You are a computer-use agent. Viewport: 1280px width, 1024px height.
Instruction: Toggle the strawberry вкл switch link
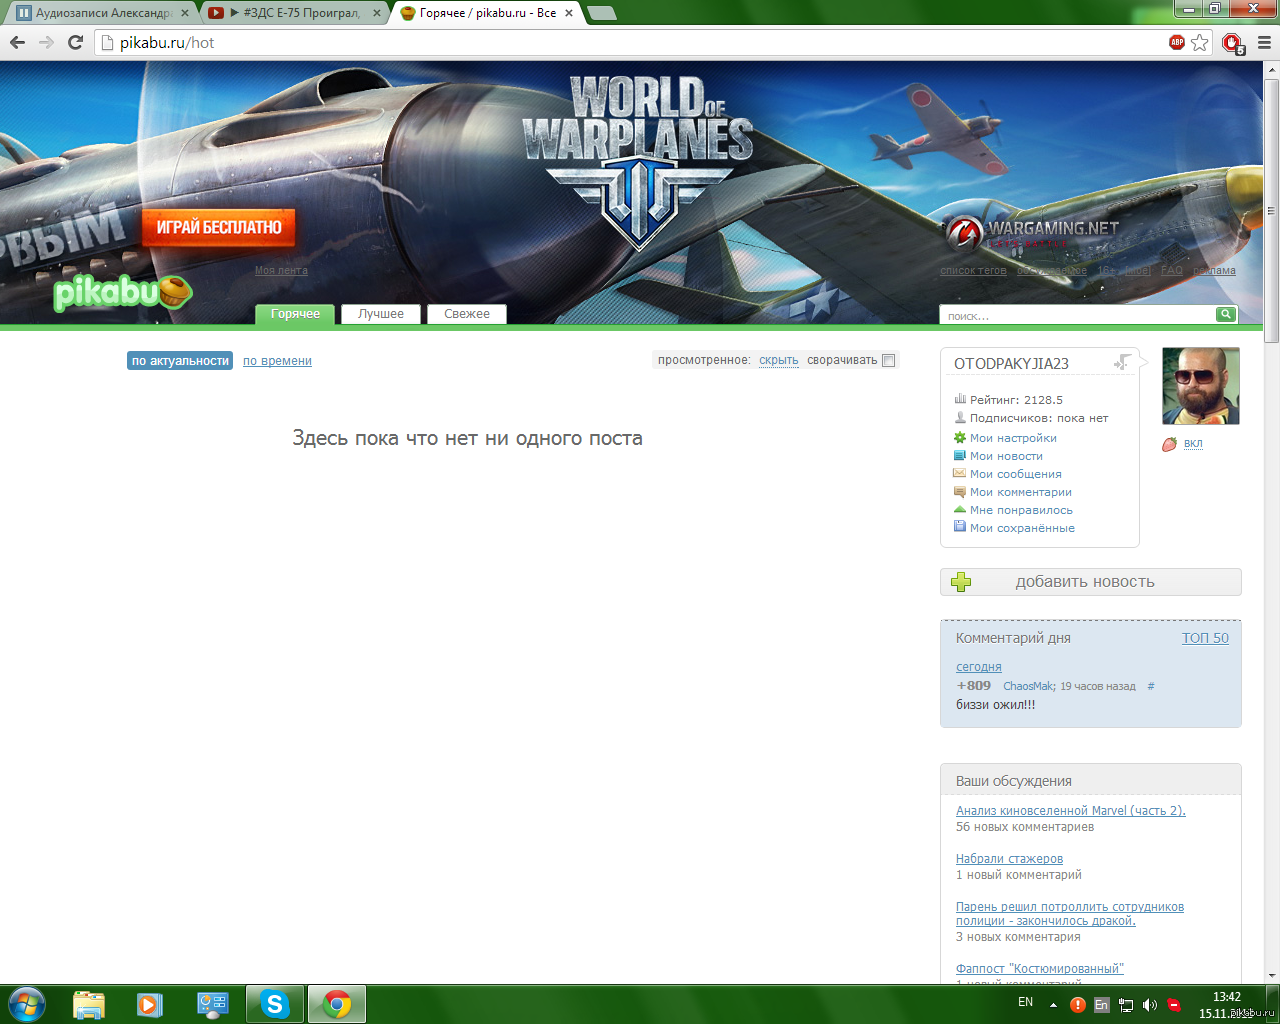pos(1193,444)
